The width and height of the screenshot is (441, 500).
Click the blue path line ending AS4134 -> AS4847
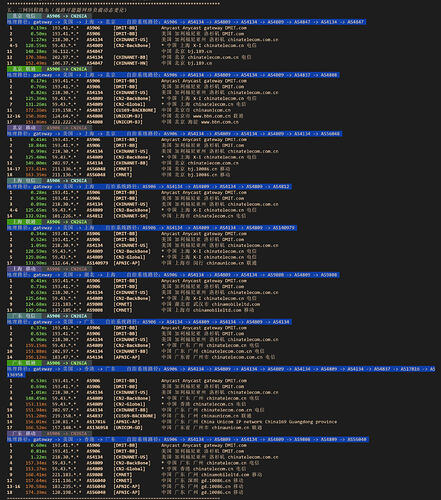point(186,22)
